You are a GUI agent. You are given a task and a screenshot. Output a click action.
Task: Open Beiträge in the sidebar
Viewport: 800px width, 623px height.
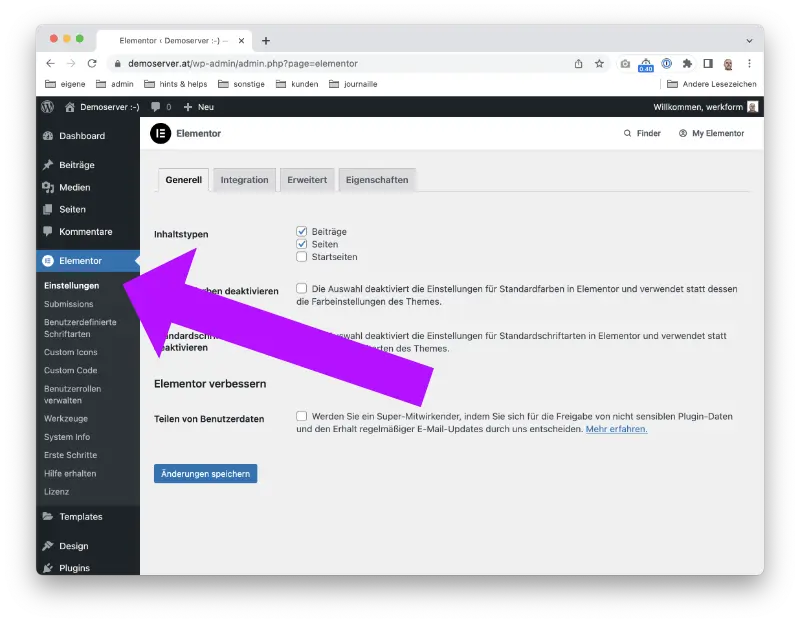(x=88, y=165)
